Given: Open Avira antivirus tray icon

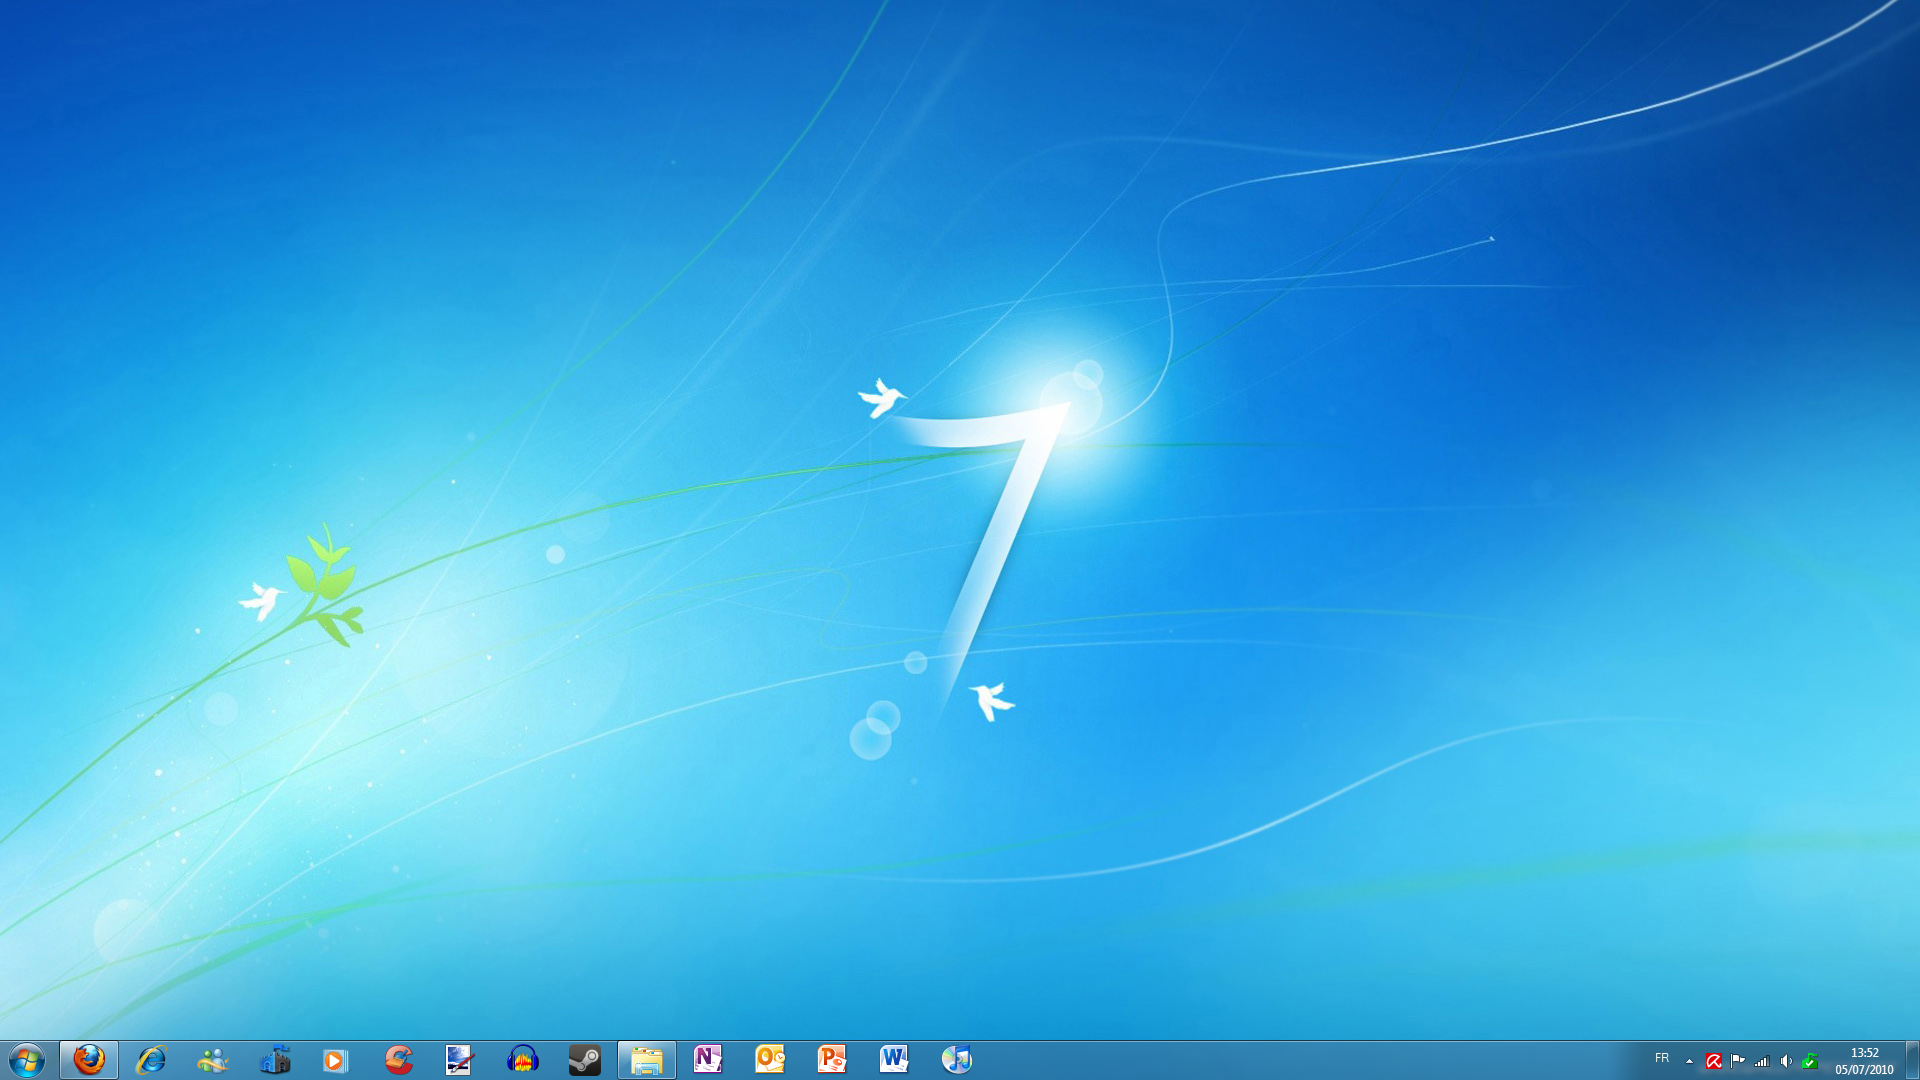Looking at the screenshot, I should click(x=1713, y=1061).
